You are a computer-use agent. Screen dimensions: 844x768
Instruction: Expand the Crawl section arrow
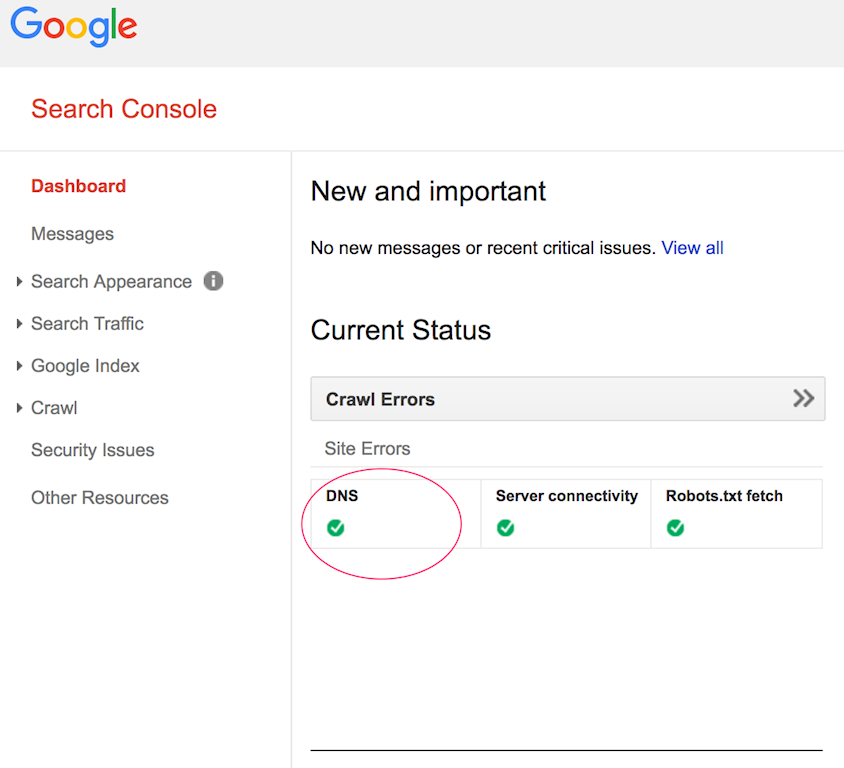(x=20, y=408)
